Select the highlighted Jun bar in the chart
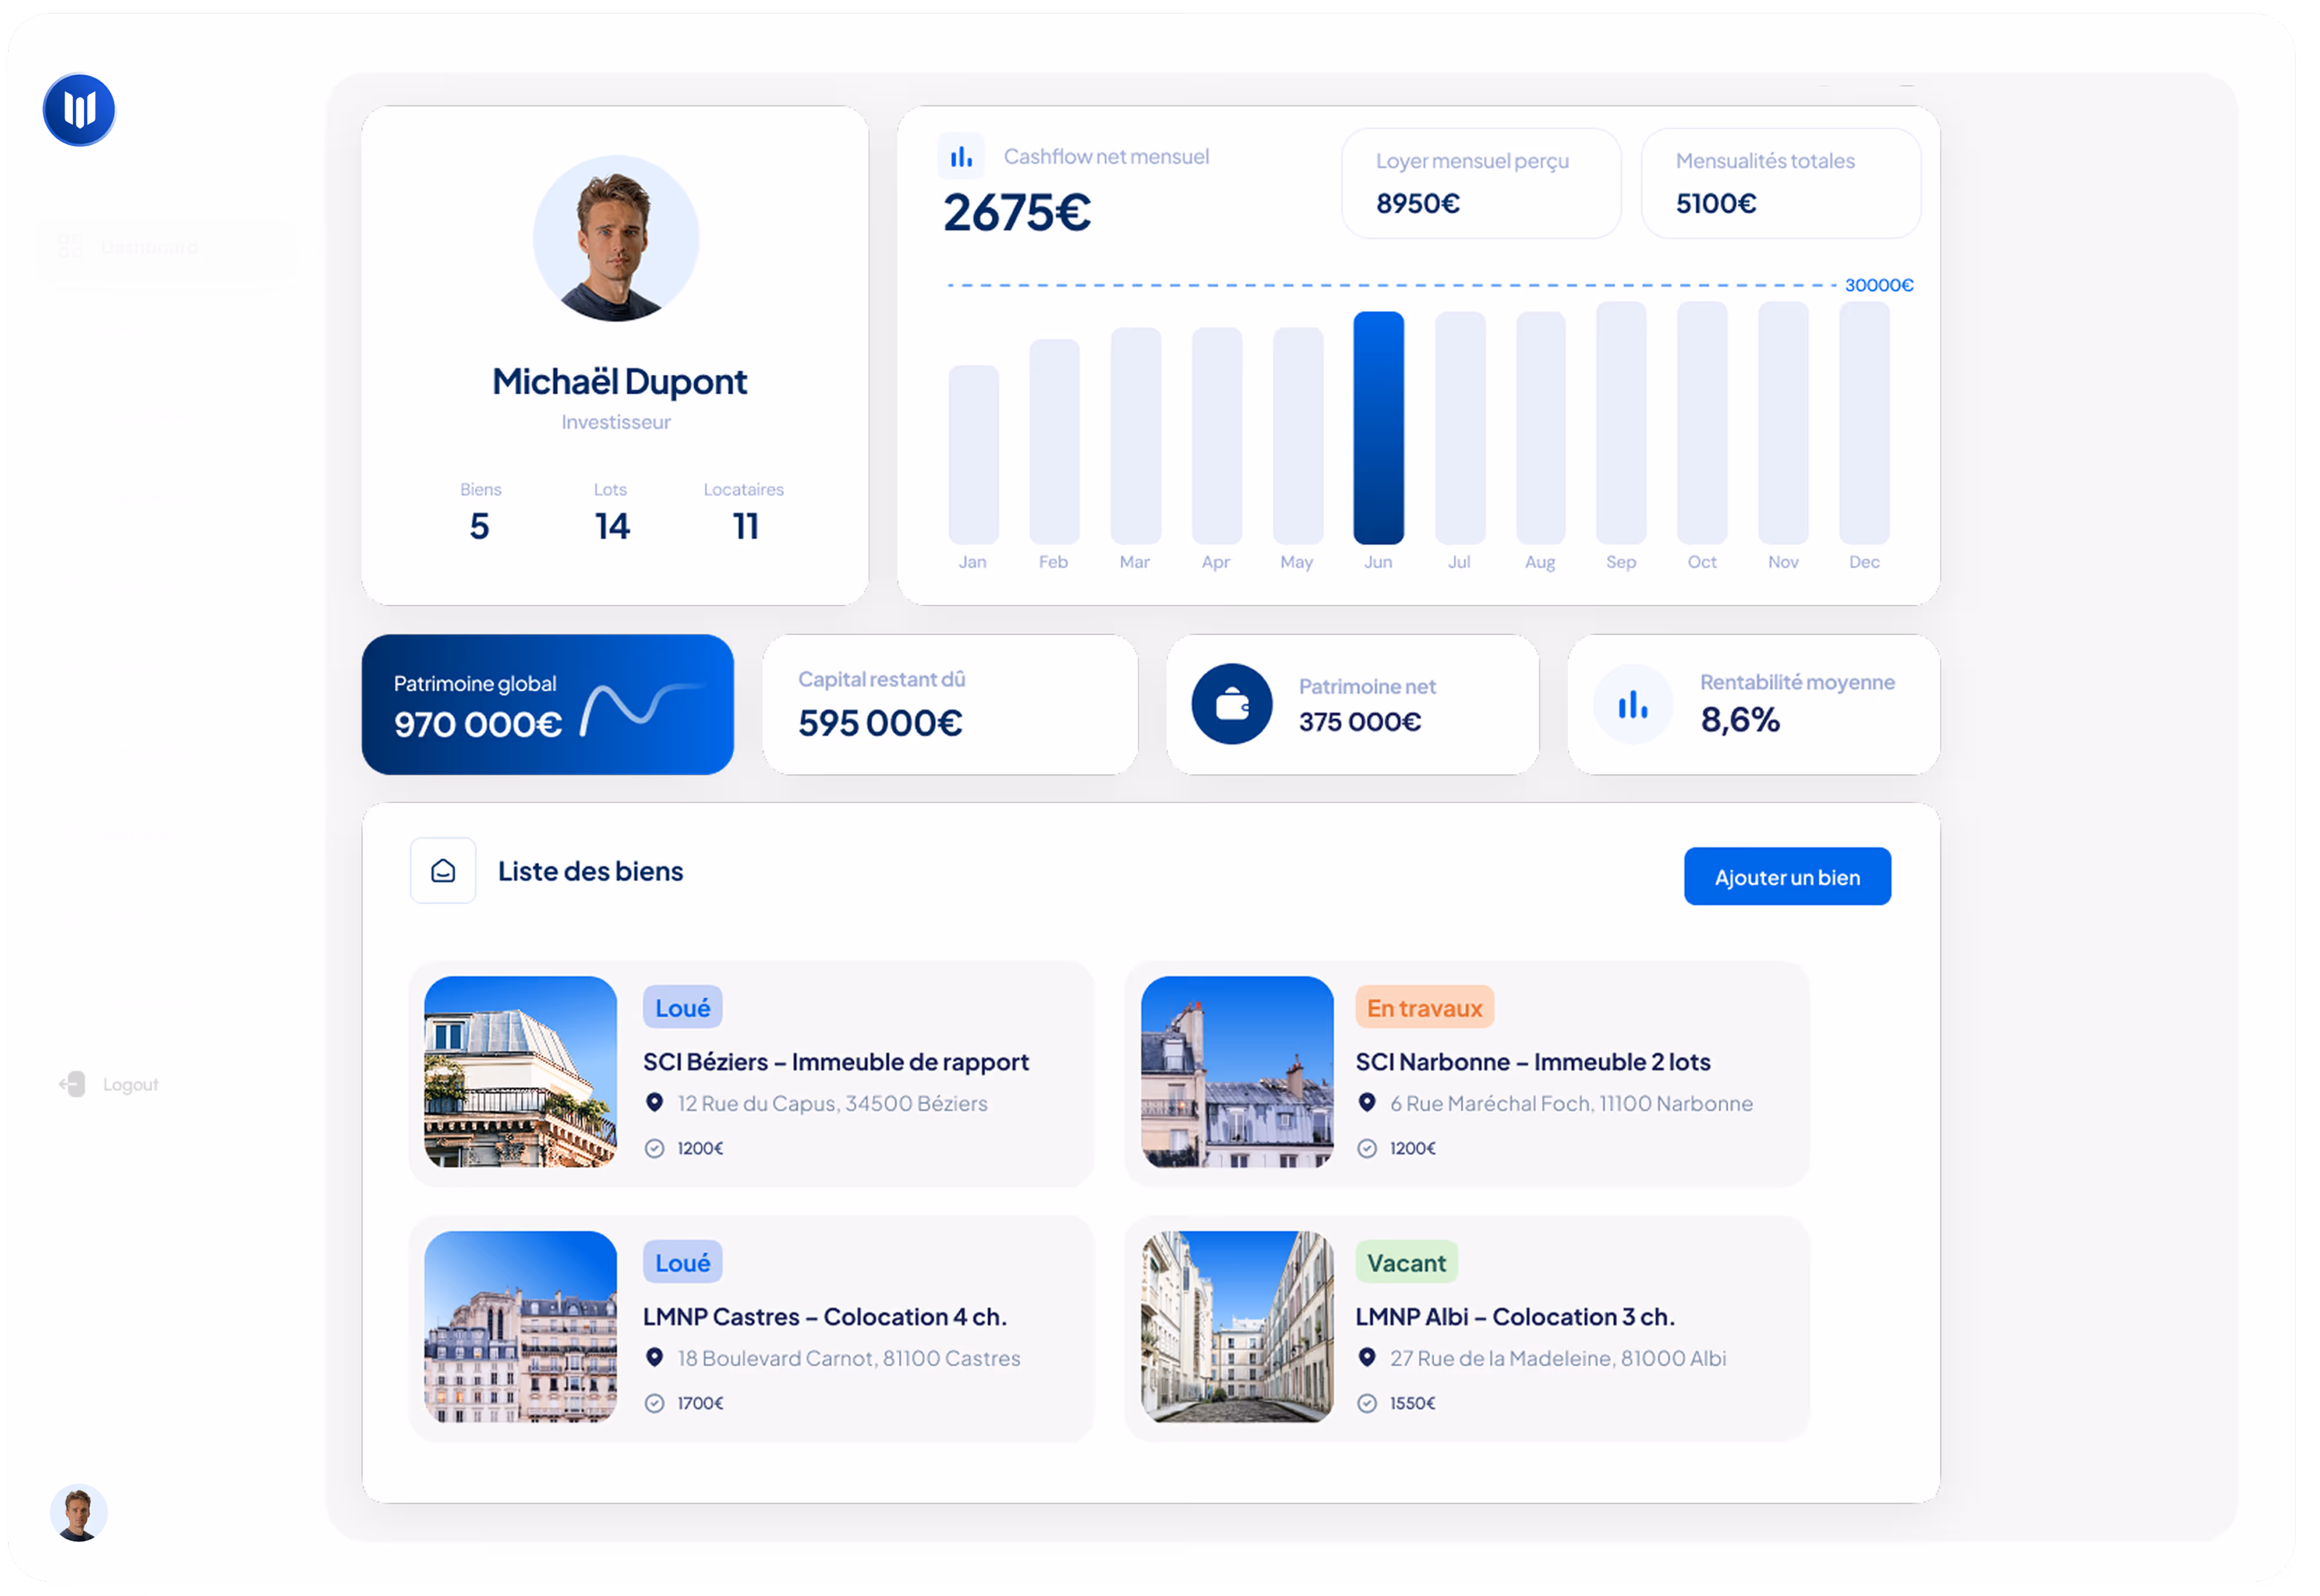The height and width of the screenshot is (1596, 2320). [1378, 428]
